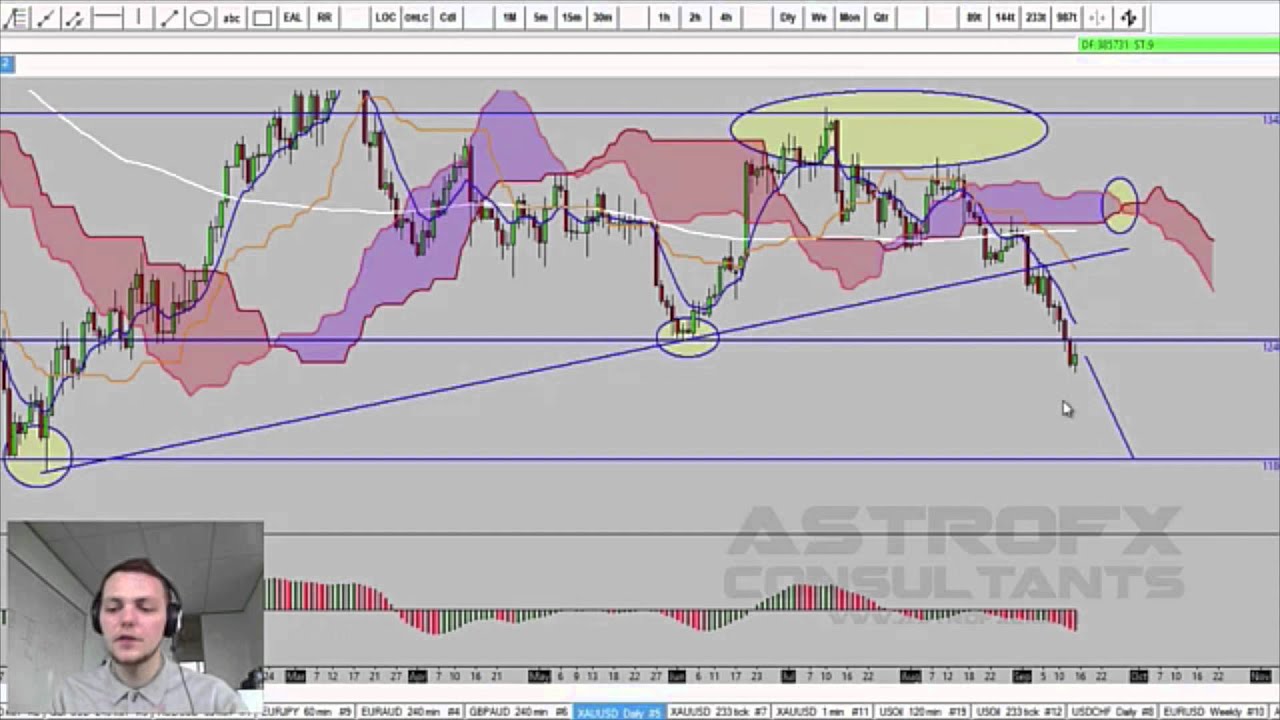Select the line segment tool
The width and height of the screenshot is (1280, 720).
tap(170, 17)
